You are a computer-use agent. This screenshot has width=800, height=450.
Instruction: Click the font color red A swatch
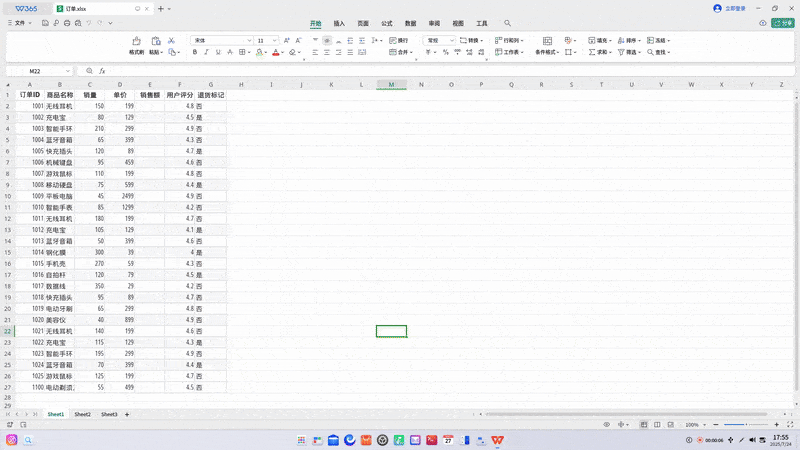click(276, 52)
